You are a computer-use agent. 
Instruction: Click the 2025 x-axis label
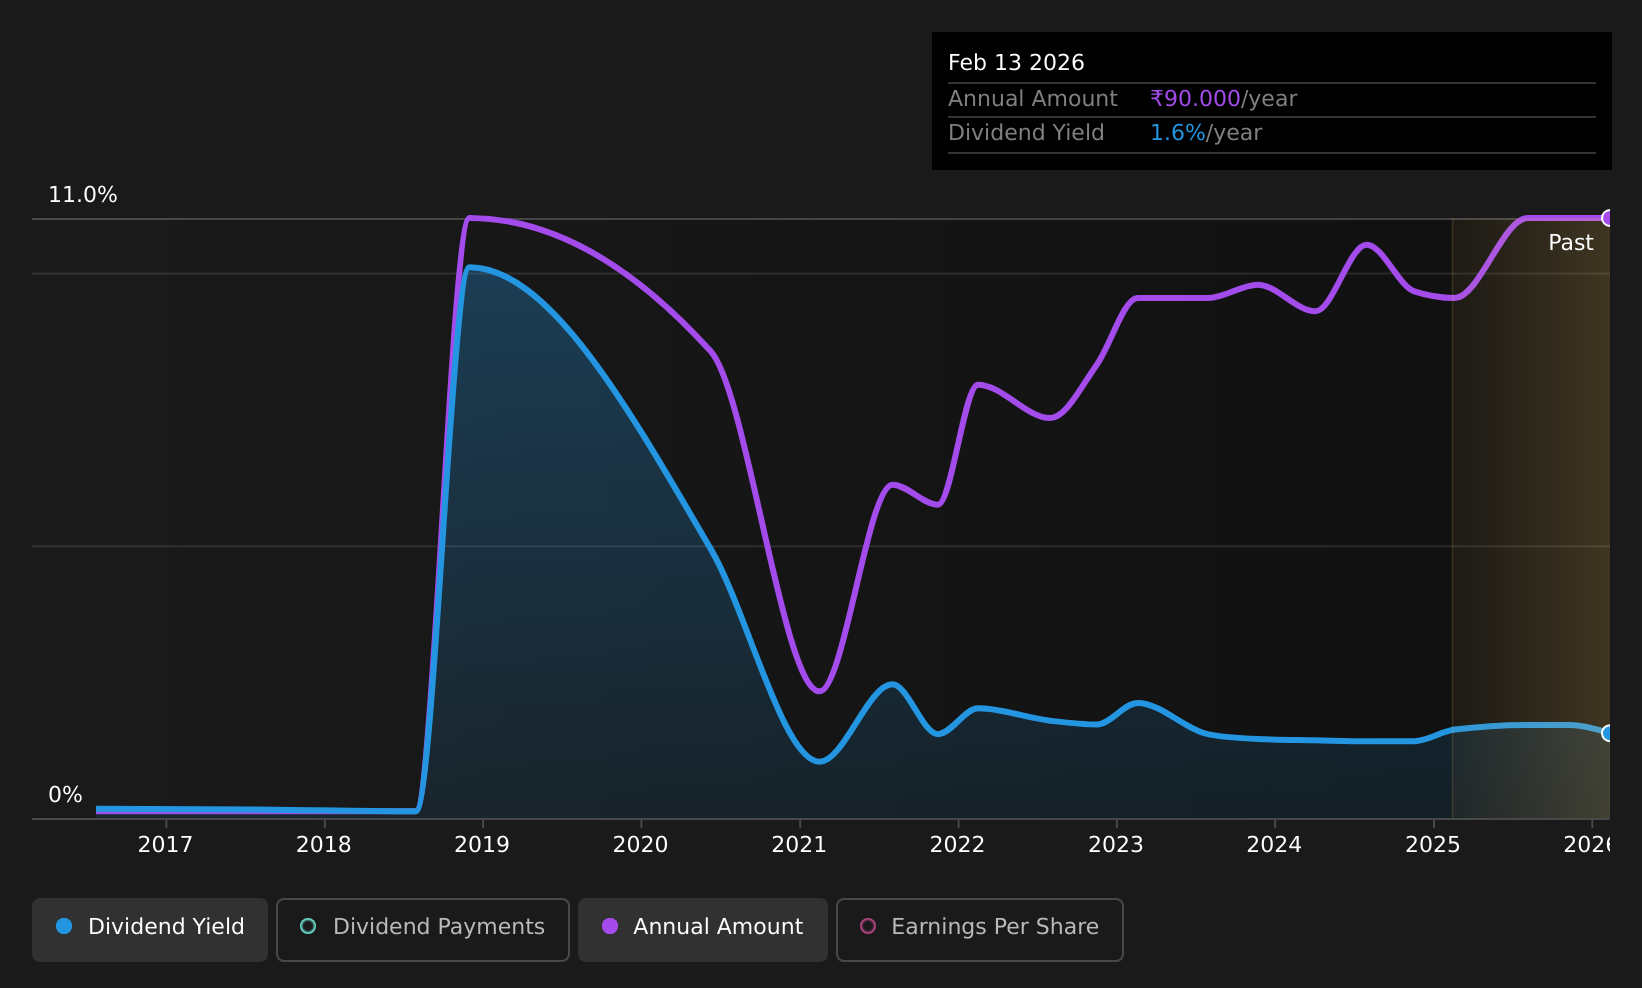pyautogui.click(x=1433, y=845)
